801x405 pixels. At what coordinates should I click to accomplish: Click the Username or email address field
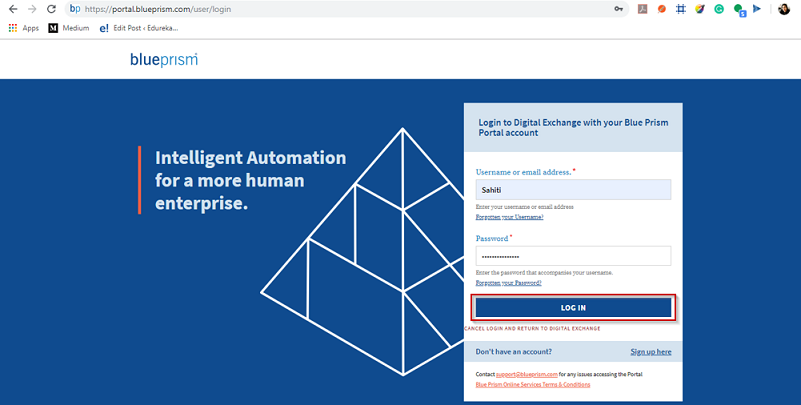tap(573, 189)
